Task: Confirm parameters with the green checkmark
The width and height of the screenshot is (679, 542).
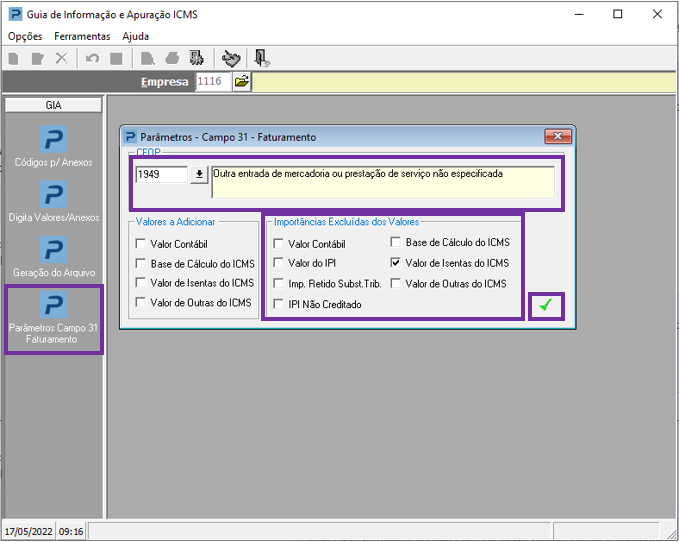Action: click(545, 306)
